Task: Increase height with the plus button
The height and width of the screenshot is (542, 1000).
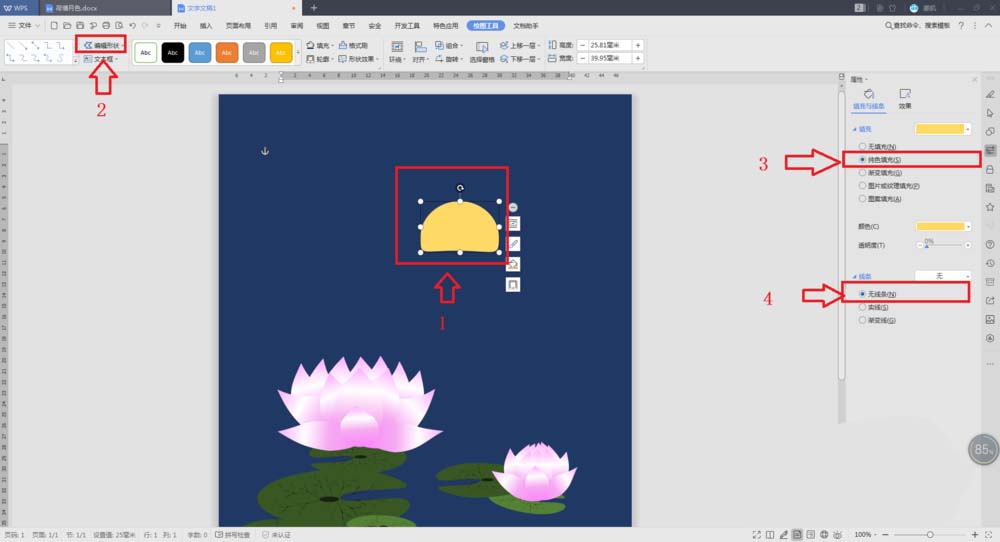Action: [638, 45]
